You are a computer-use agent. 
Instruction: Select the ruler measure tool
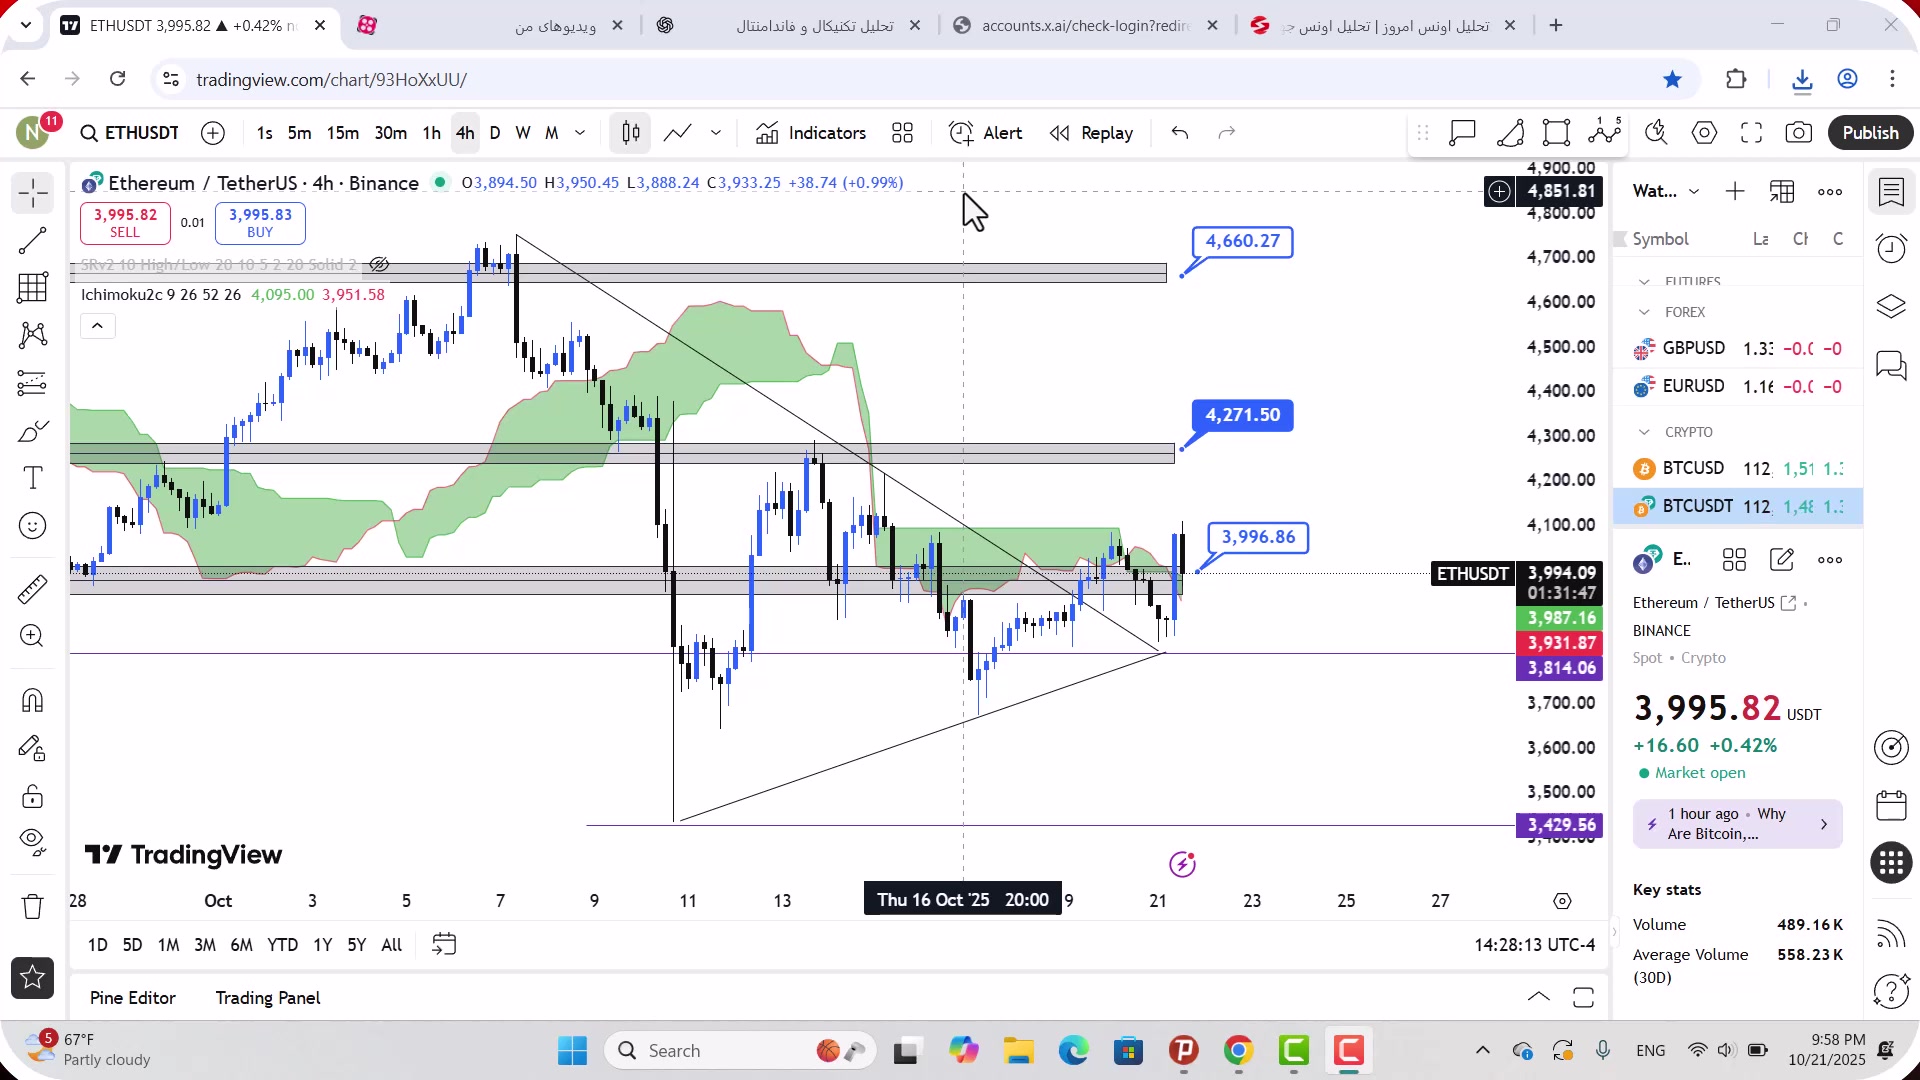33,589
